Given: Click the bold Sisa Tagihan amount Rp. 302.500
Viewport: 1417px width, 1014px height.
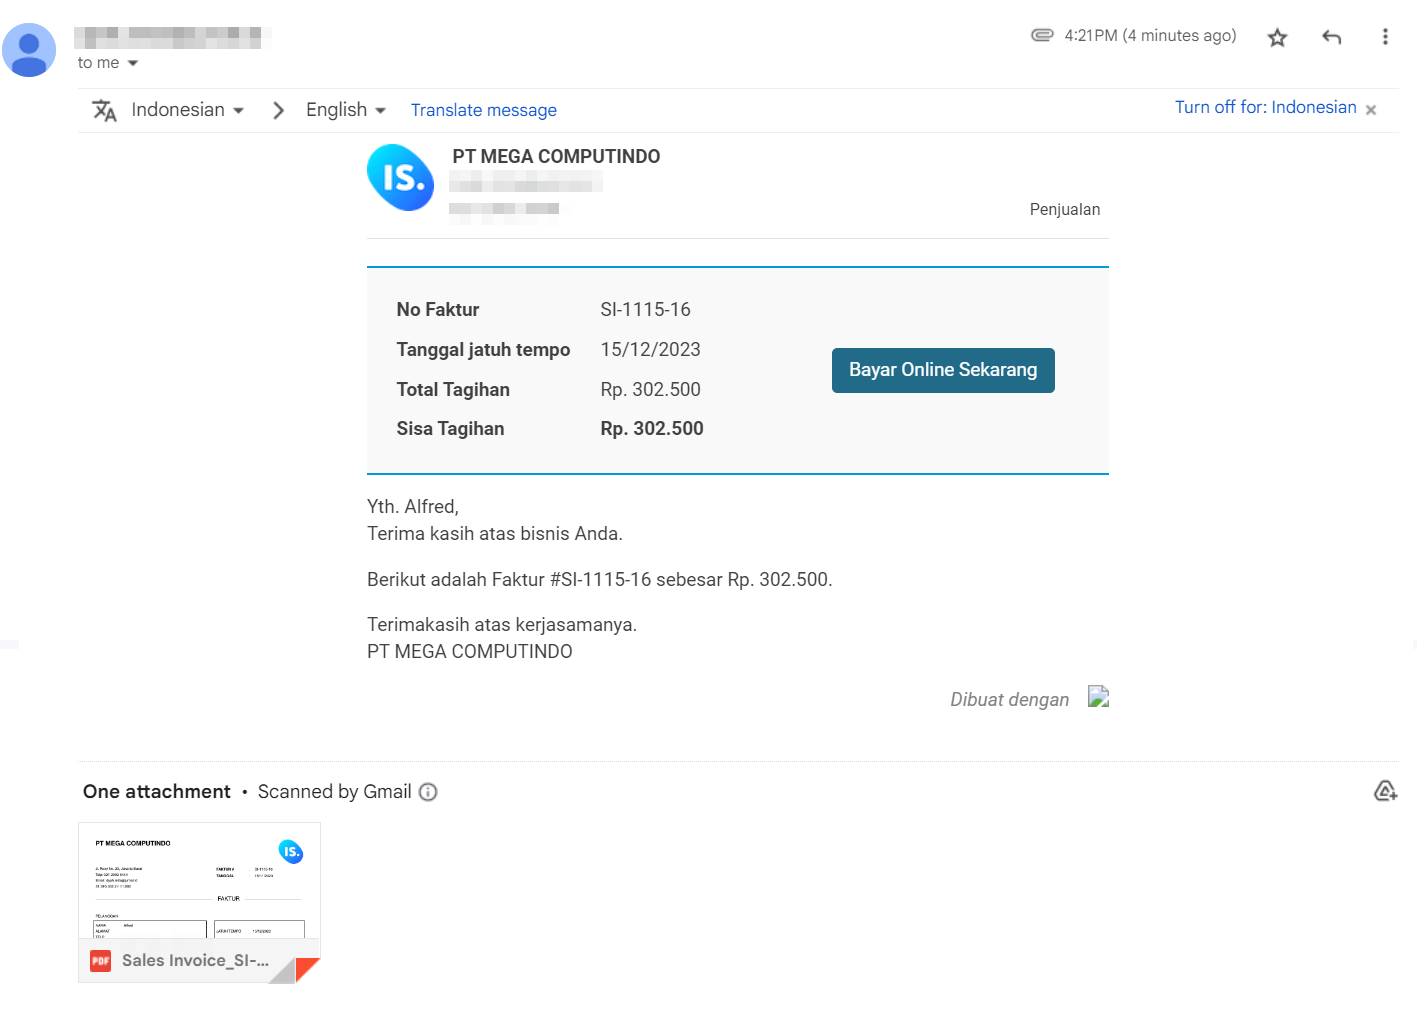Looking at the screenshot, I should [652, 429].
